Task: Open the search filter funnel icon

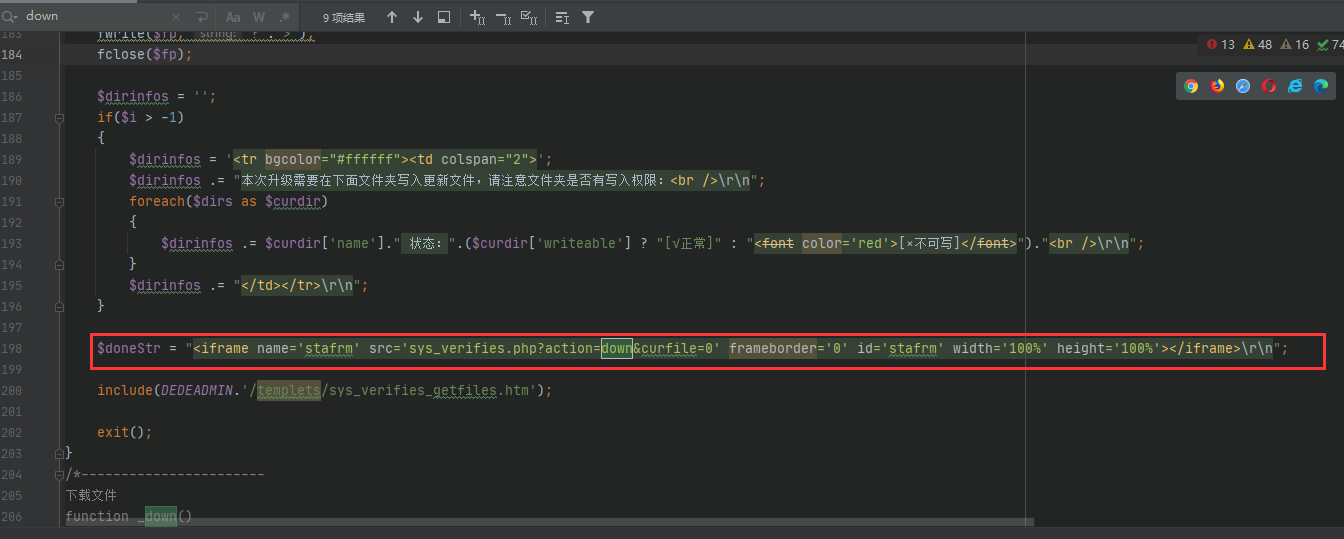Action: (x=588, y=17)
